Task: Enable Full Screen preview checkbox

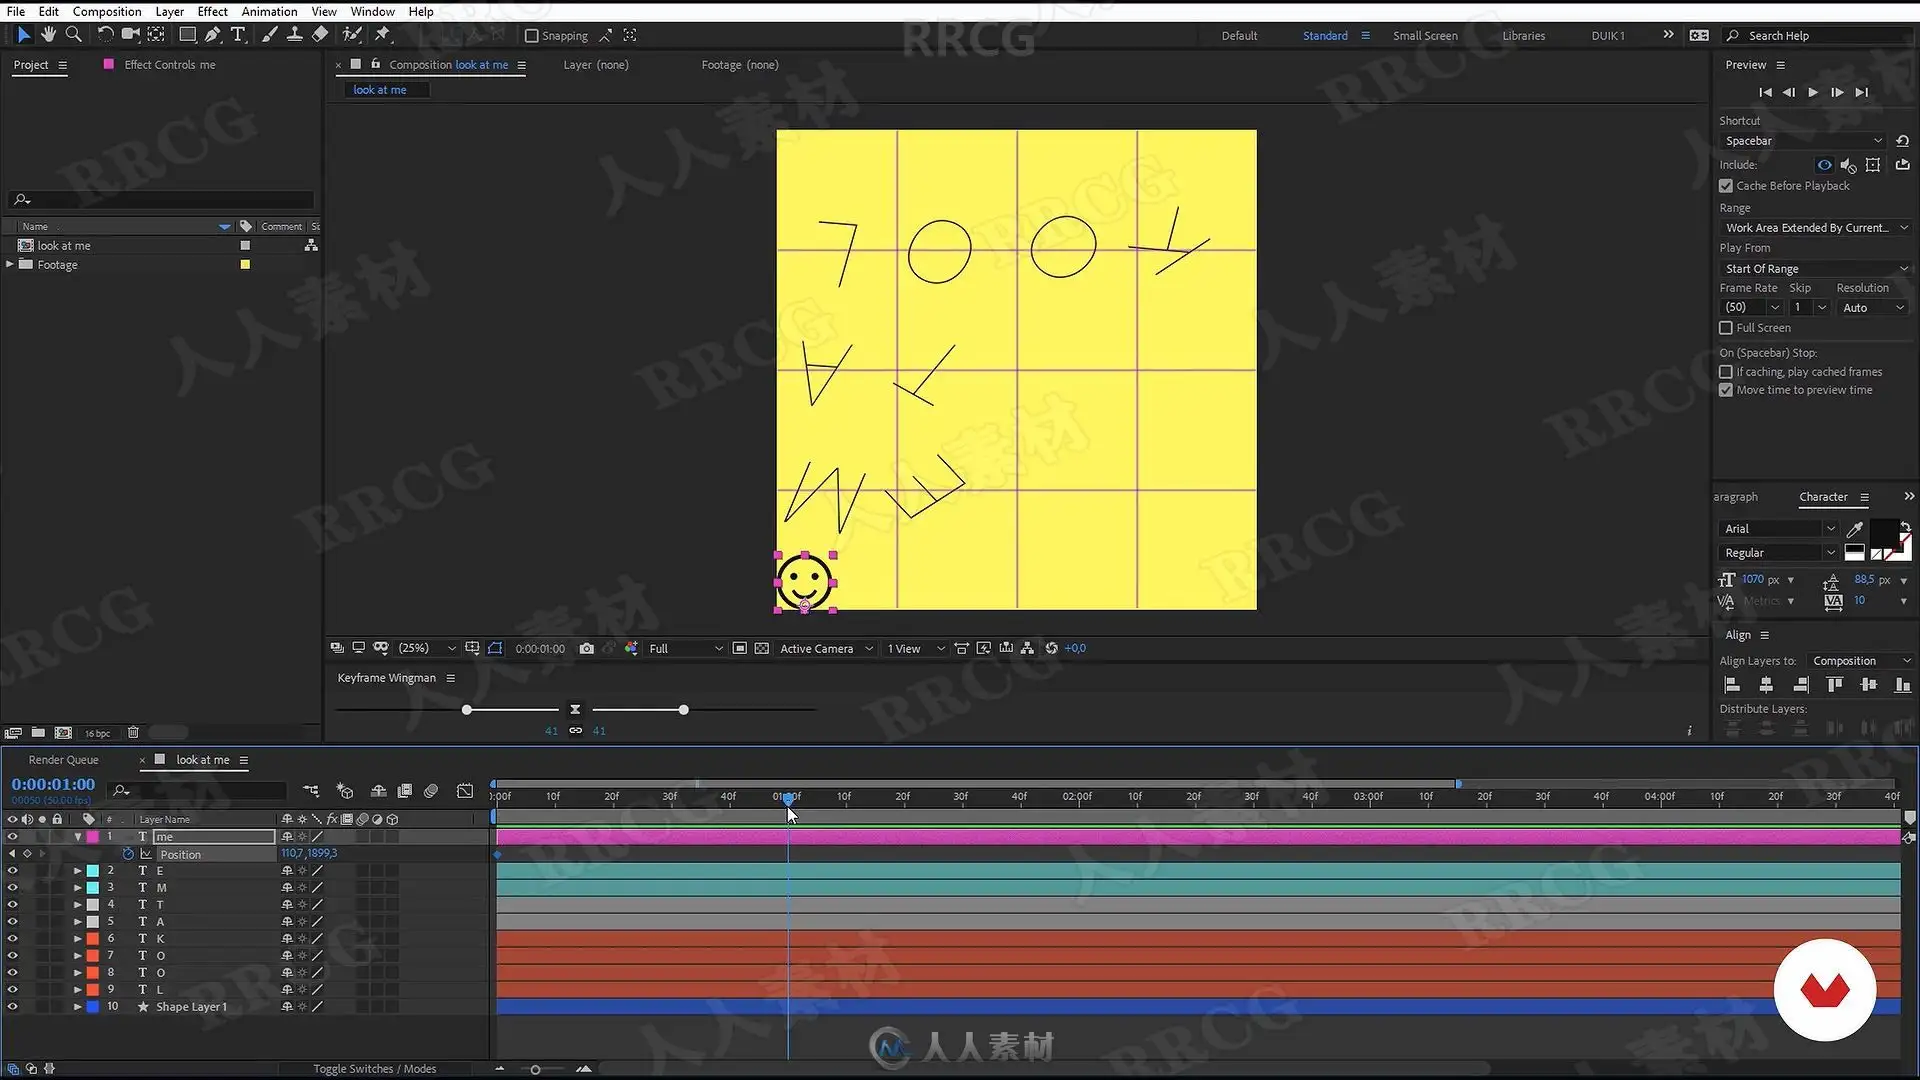Action: 1726,328
